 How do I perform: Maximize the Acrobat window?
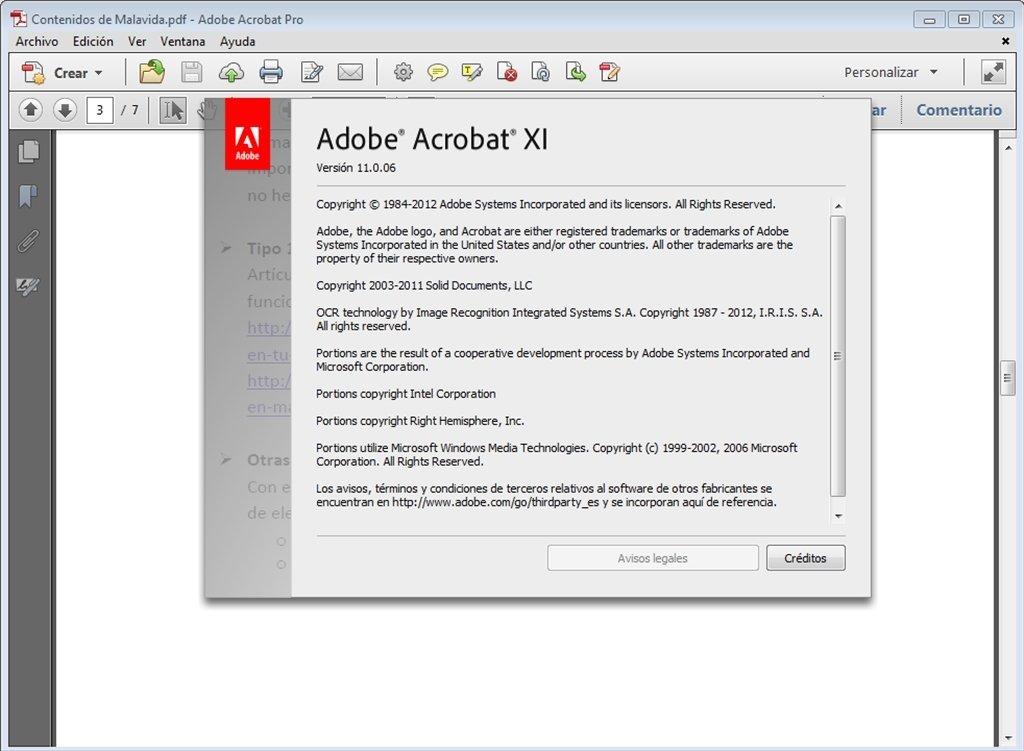tap(963, 20)
